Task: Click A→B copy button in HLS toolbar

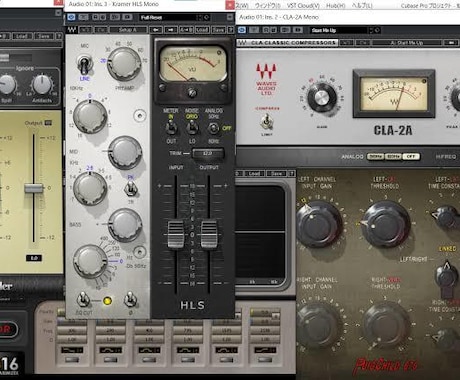Action: click(186, 30)
